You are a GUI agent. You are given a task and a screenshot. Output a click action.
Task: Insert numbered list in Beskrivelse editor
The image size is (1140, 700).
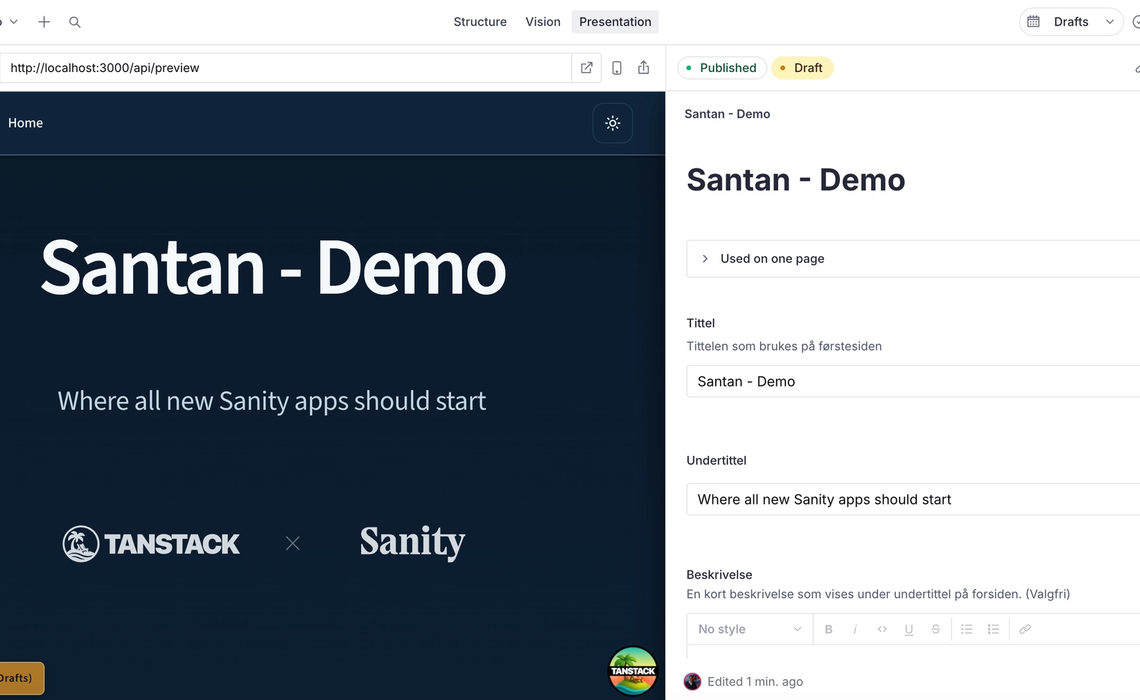993,629
